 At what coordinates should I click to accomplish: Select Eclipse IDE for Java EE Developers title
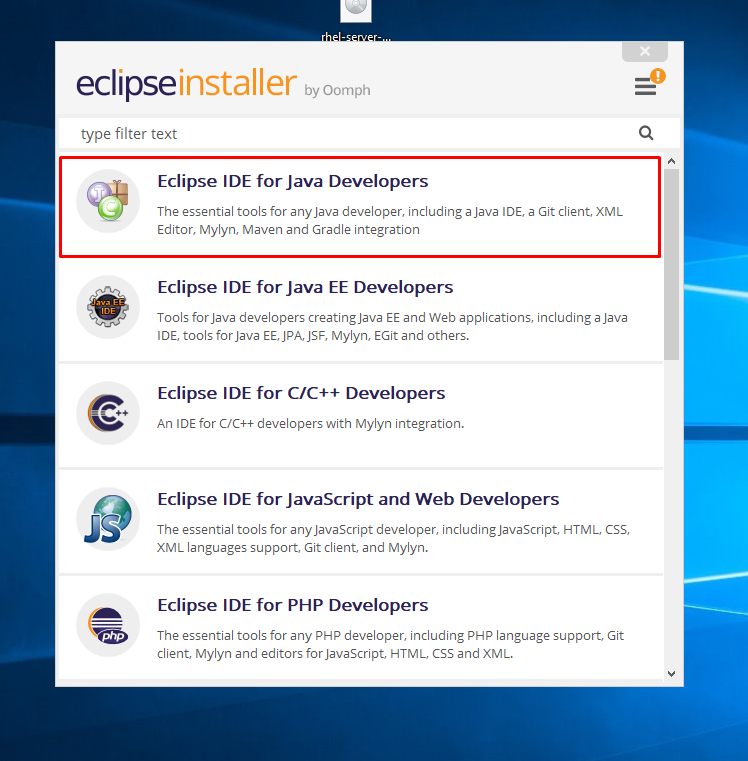point(305,287)
